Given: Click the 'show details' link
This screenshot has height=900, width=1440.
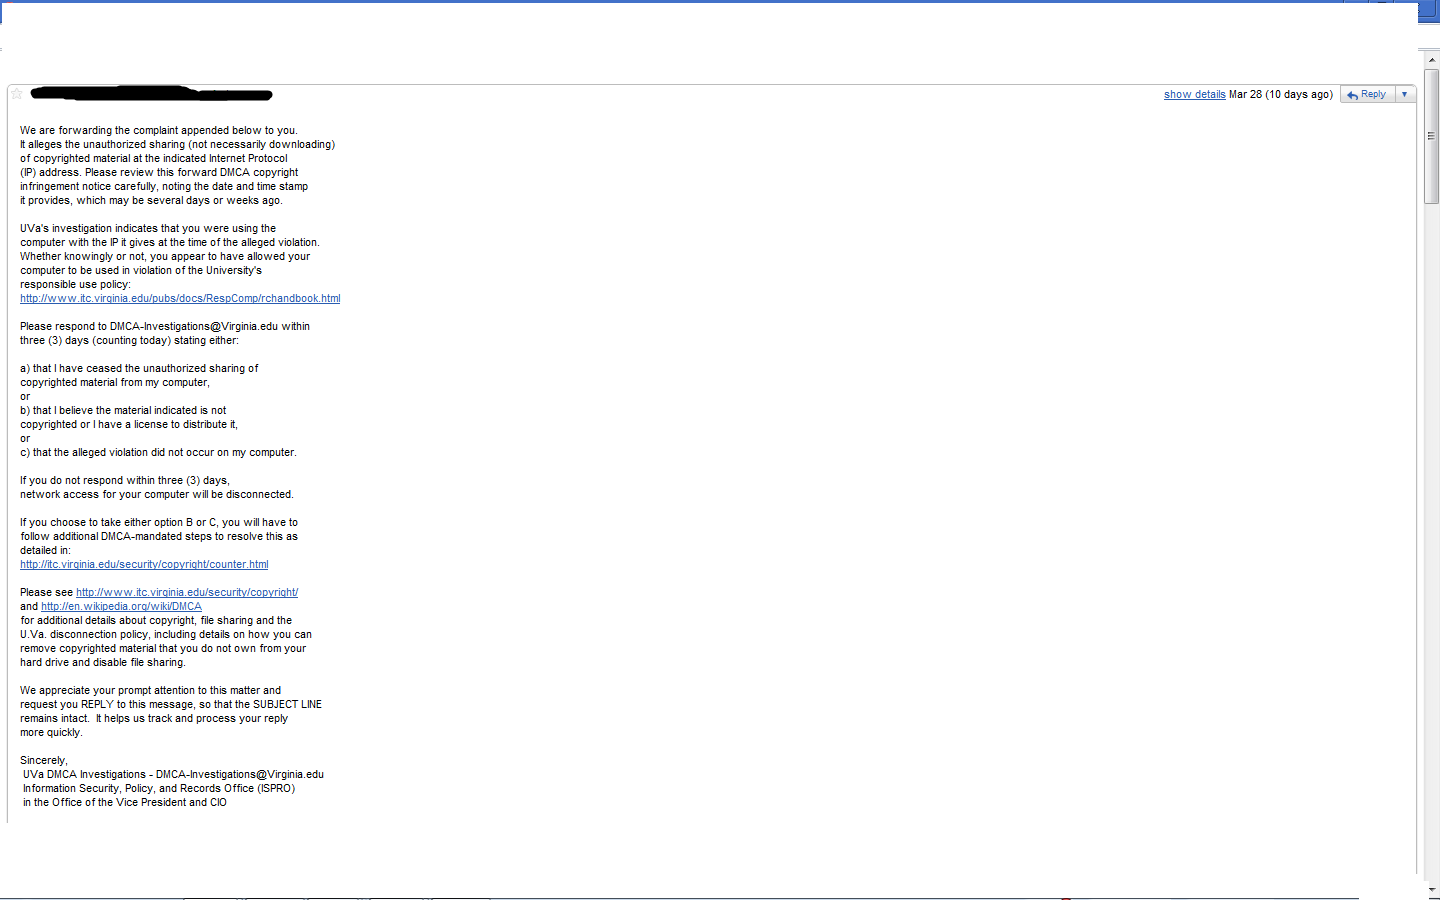Looking at the screenshot, I should coord(1194,94).
